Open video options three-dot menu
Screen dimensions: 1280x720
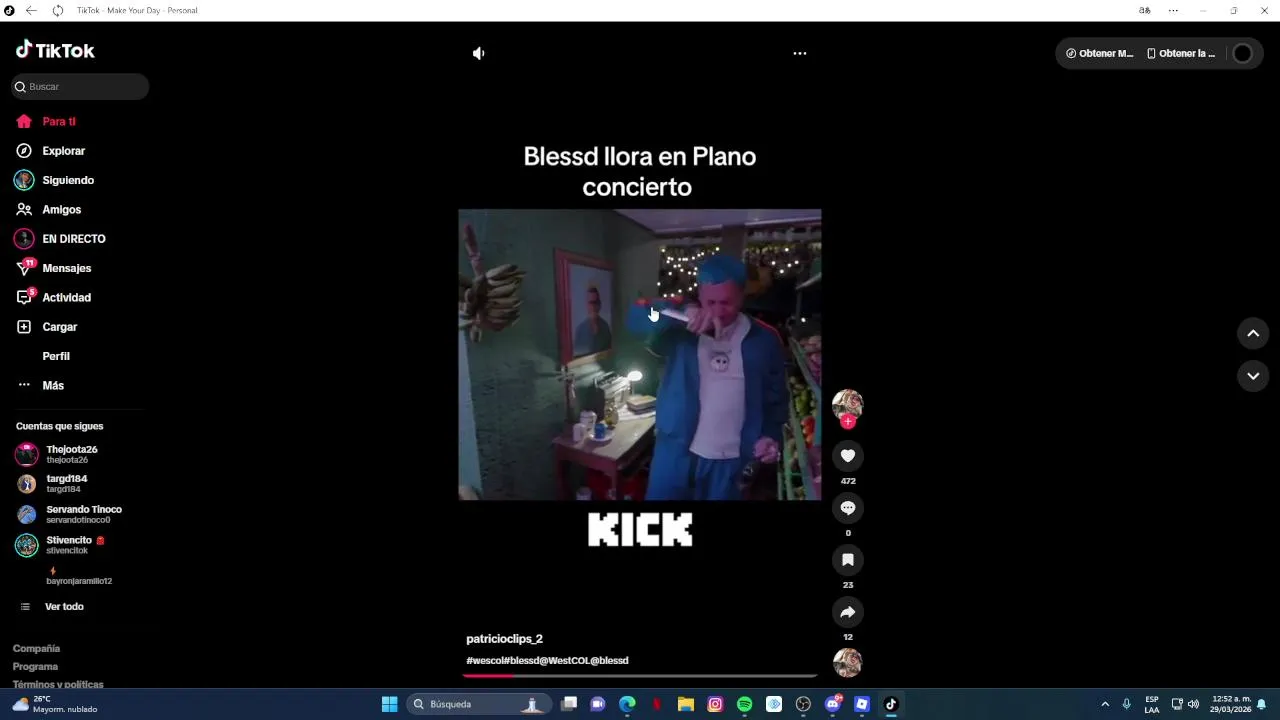(800, 53)
